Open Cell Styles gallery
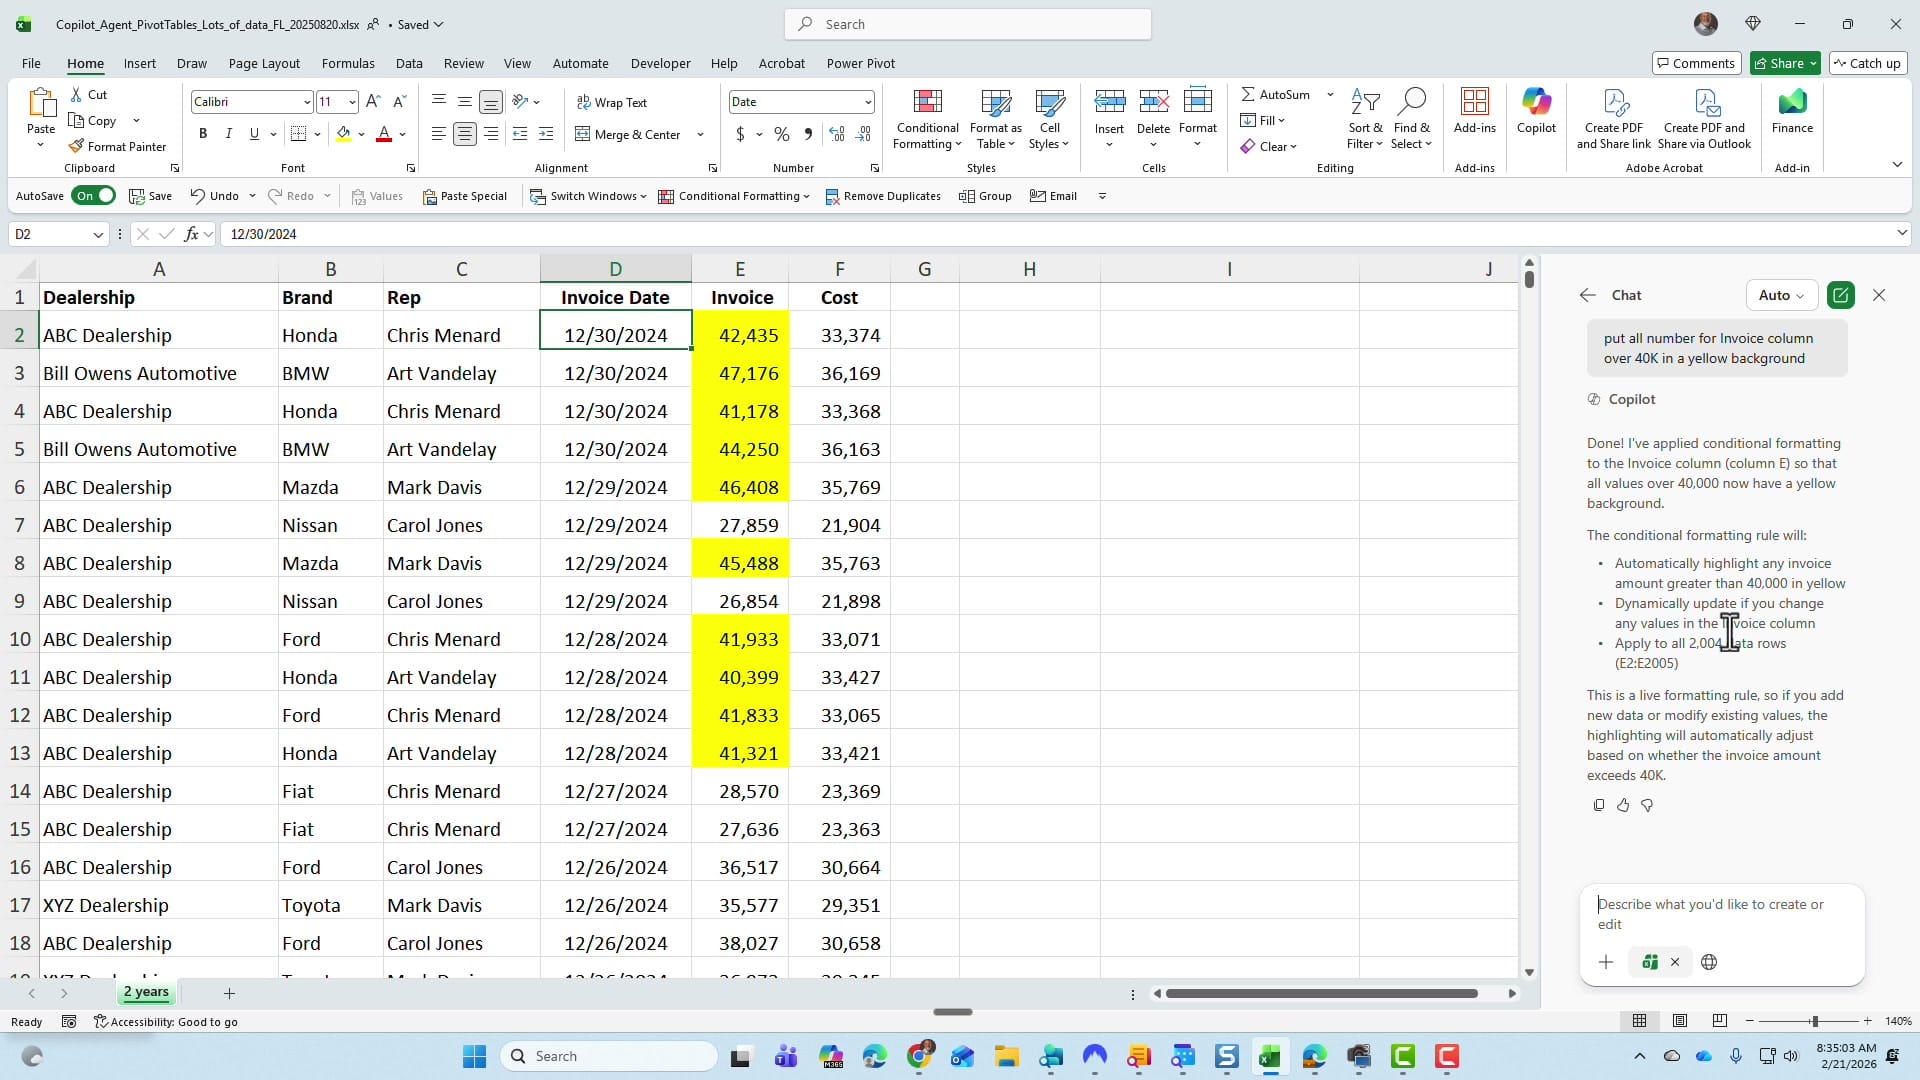This screenshot has width=1920, height=1080. pyautogui.click(x=1049, y=118)
